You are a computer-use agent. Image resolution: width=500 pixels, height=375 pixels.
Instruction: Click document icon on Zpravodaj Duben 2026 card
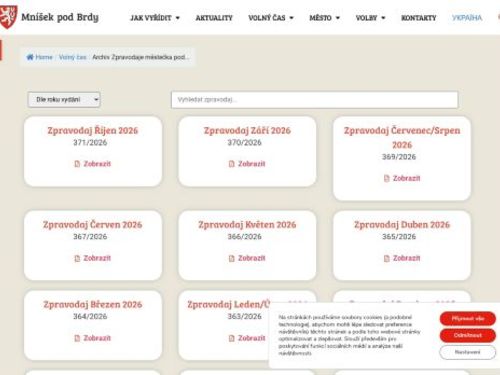[x=386, y=258]
